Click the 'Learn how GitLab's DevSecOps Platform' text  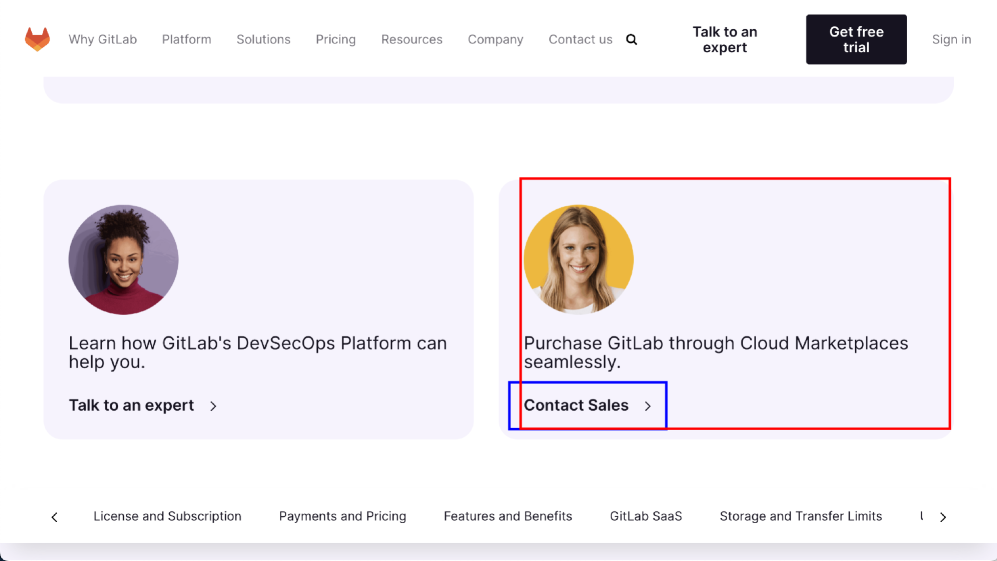pyautogui.click(x=258, y=352)
